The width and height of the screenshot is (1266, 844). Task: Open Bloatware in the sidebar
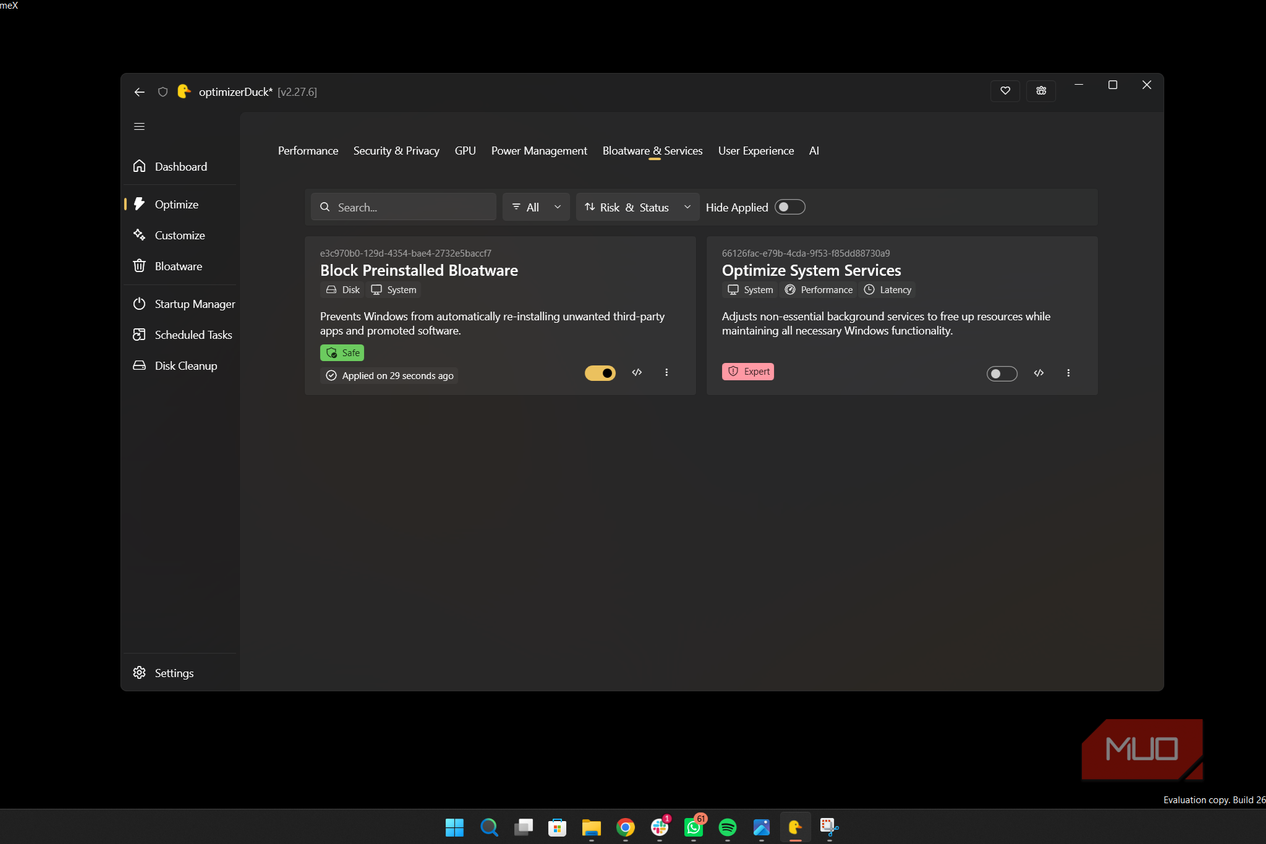click(x=180, y=266)
